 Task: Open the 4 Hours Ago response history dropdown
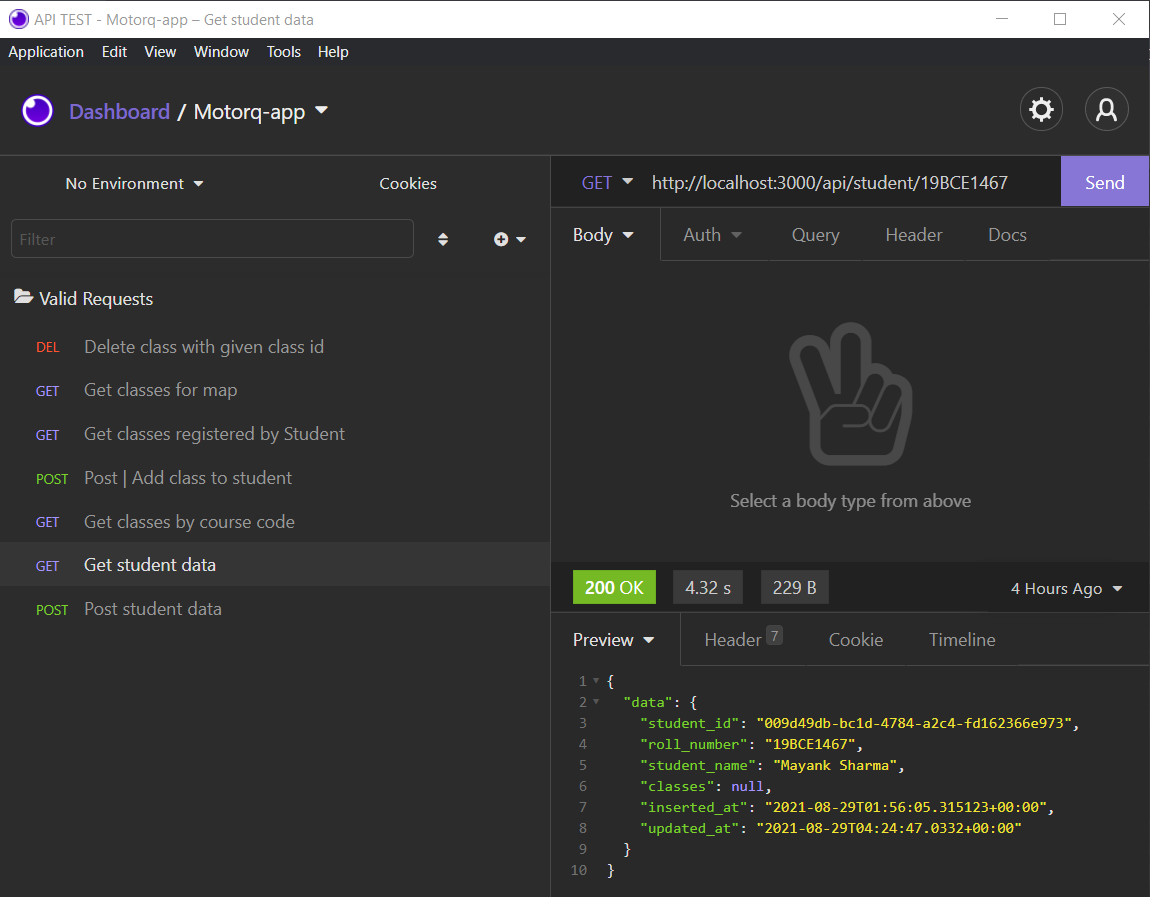click(x=1065, y=589)
